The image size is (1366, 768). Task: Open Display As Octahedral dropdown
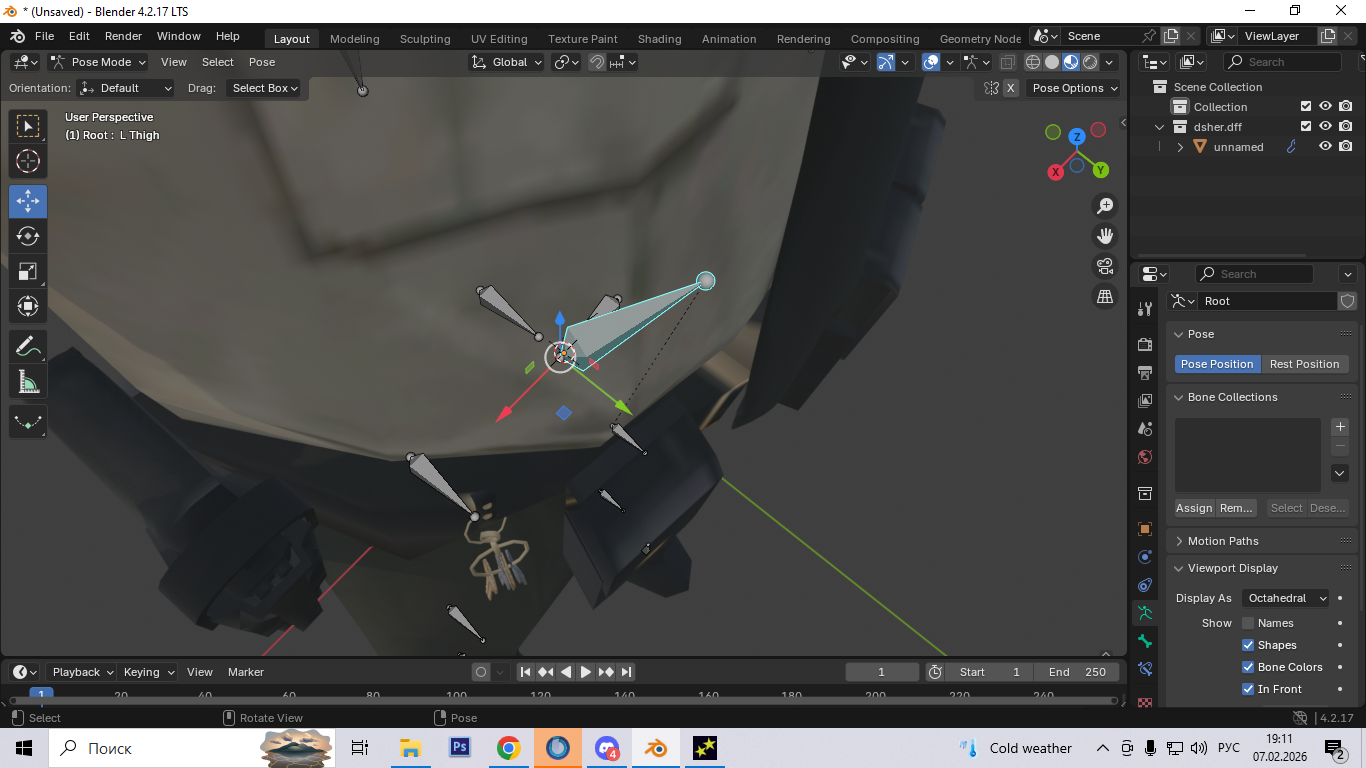(x=1286, y=598)
